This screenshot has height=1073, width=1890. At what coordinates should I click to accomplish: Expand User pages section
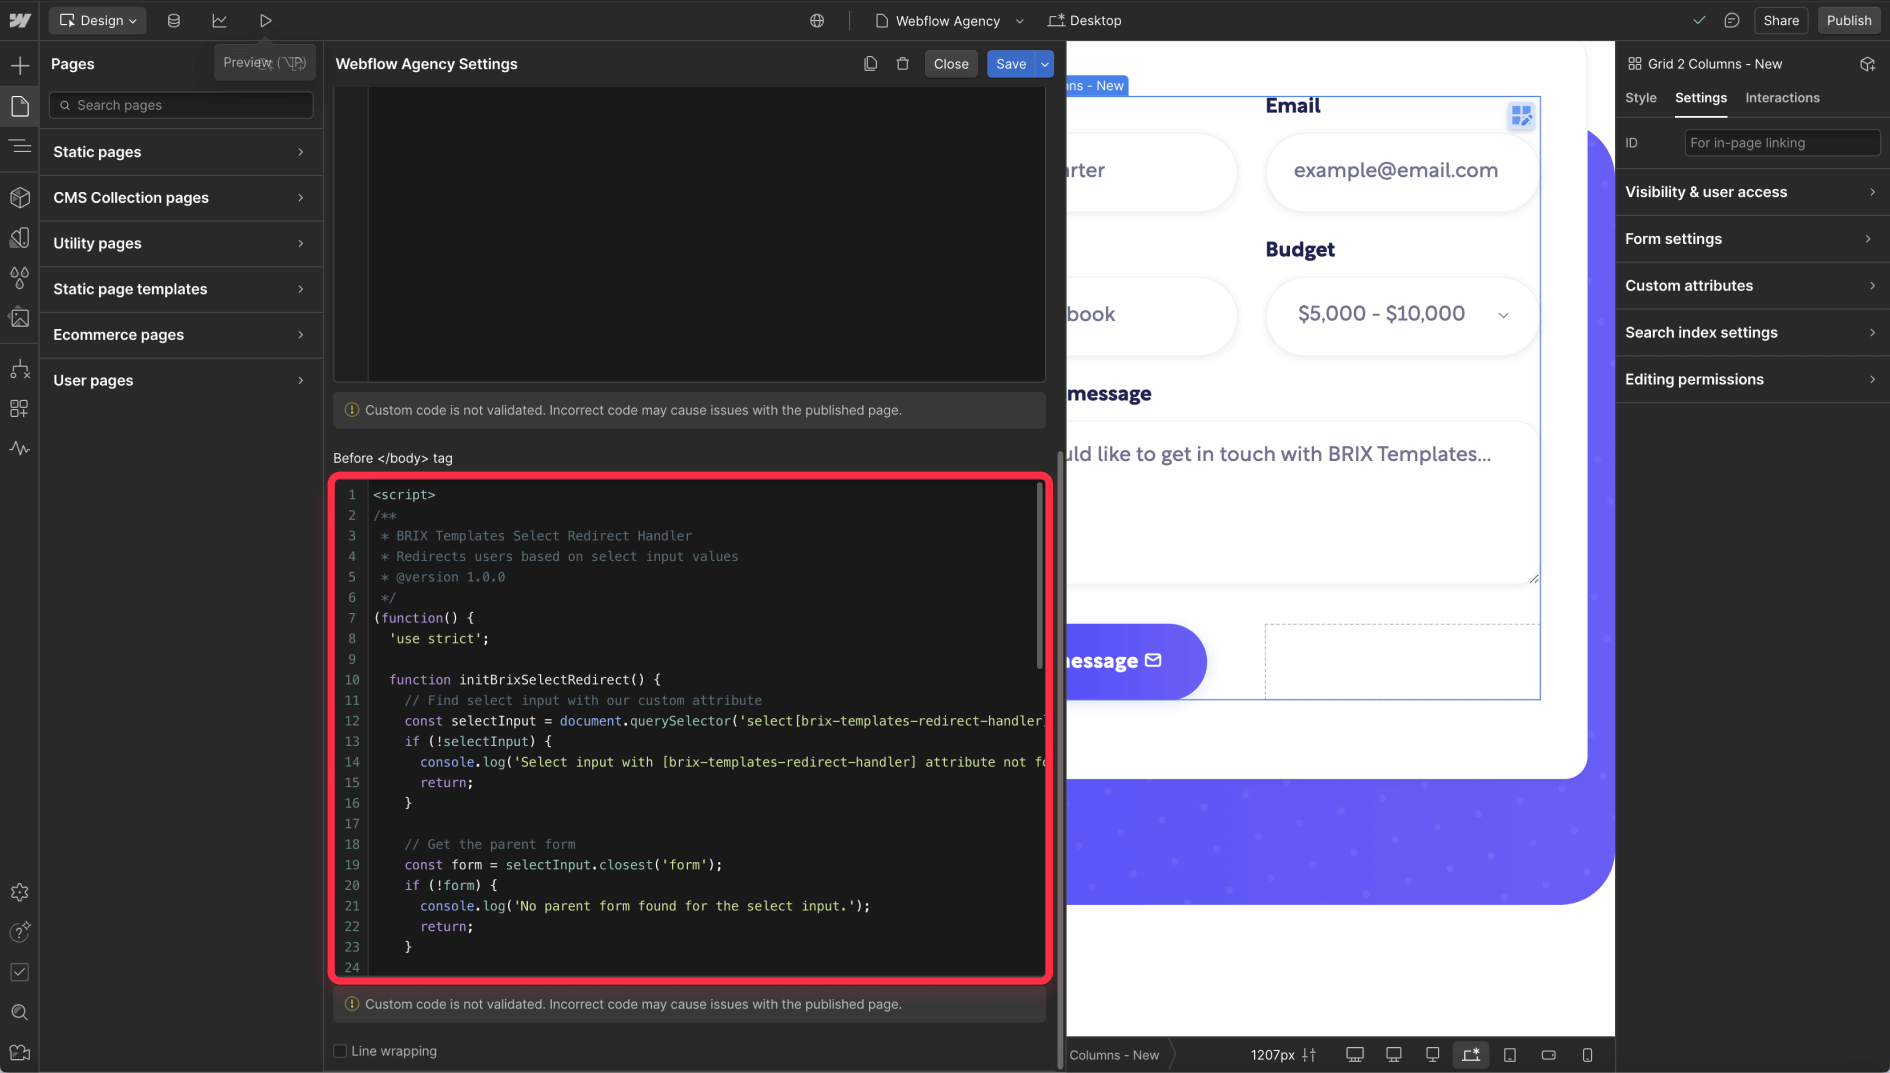click(x=181, y=380)
